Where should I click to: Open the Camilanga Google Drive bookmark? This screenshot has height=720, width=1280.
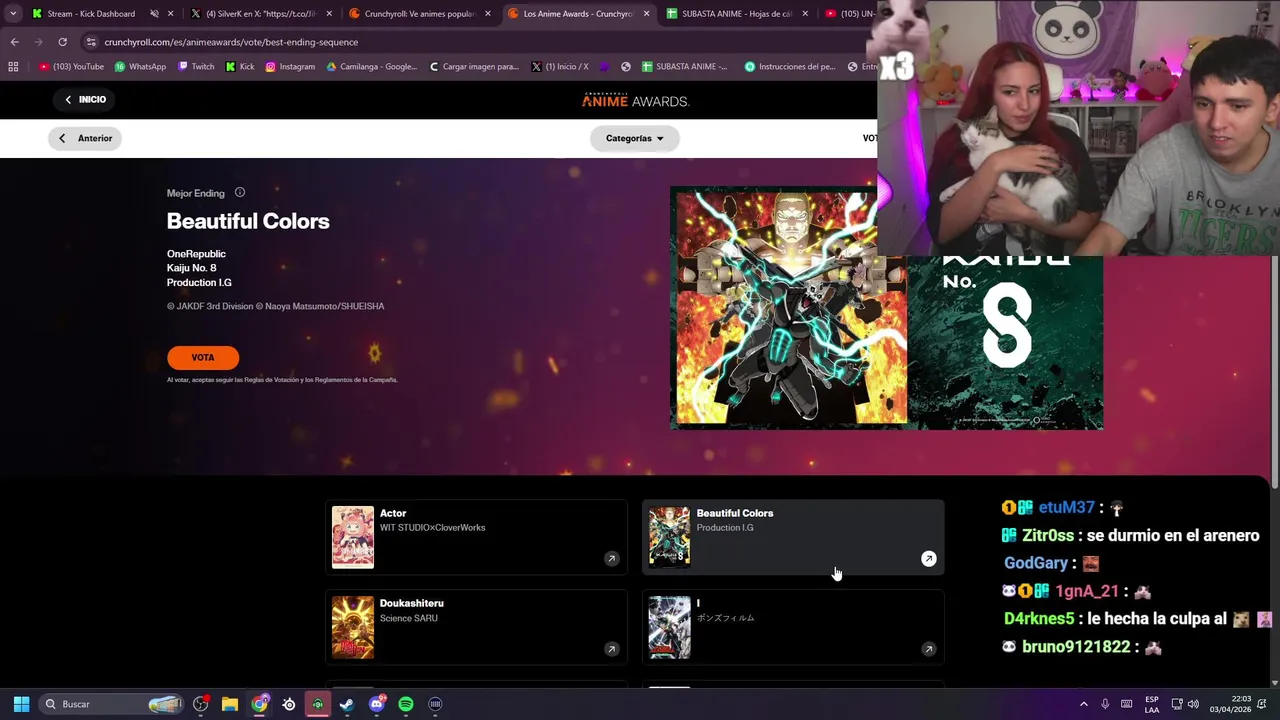(x=372, y=67)
